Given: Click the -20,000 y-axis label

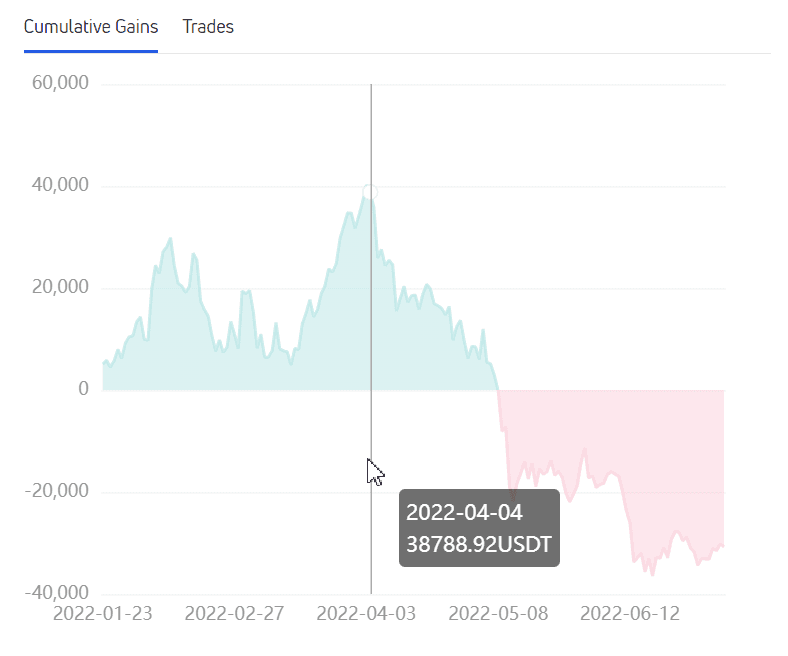Looking at the screenshot, I should pos(57,492).
